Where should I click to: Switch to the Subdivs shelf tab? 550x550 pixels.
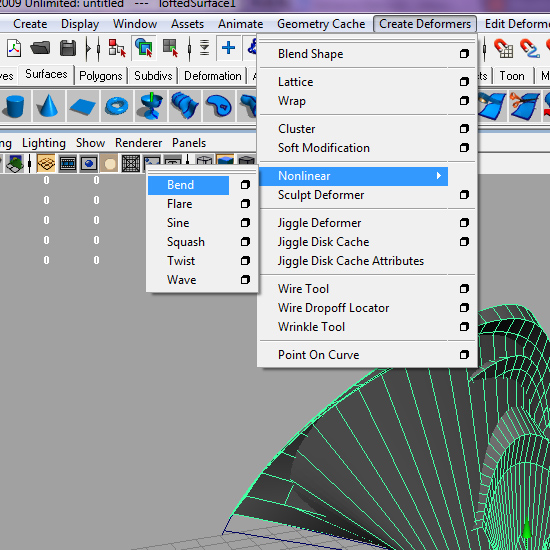click(153, 76)
